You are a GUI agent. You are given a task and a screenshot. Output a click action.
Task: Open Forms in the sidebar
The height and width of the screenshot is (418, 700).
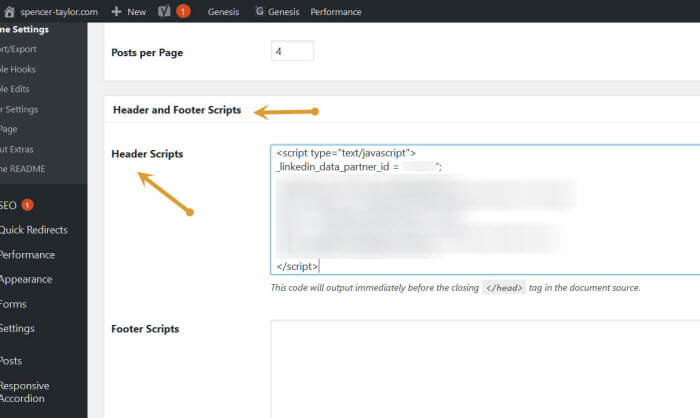[13, 304]
